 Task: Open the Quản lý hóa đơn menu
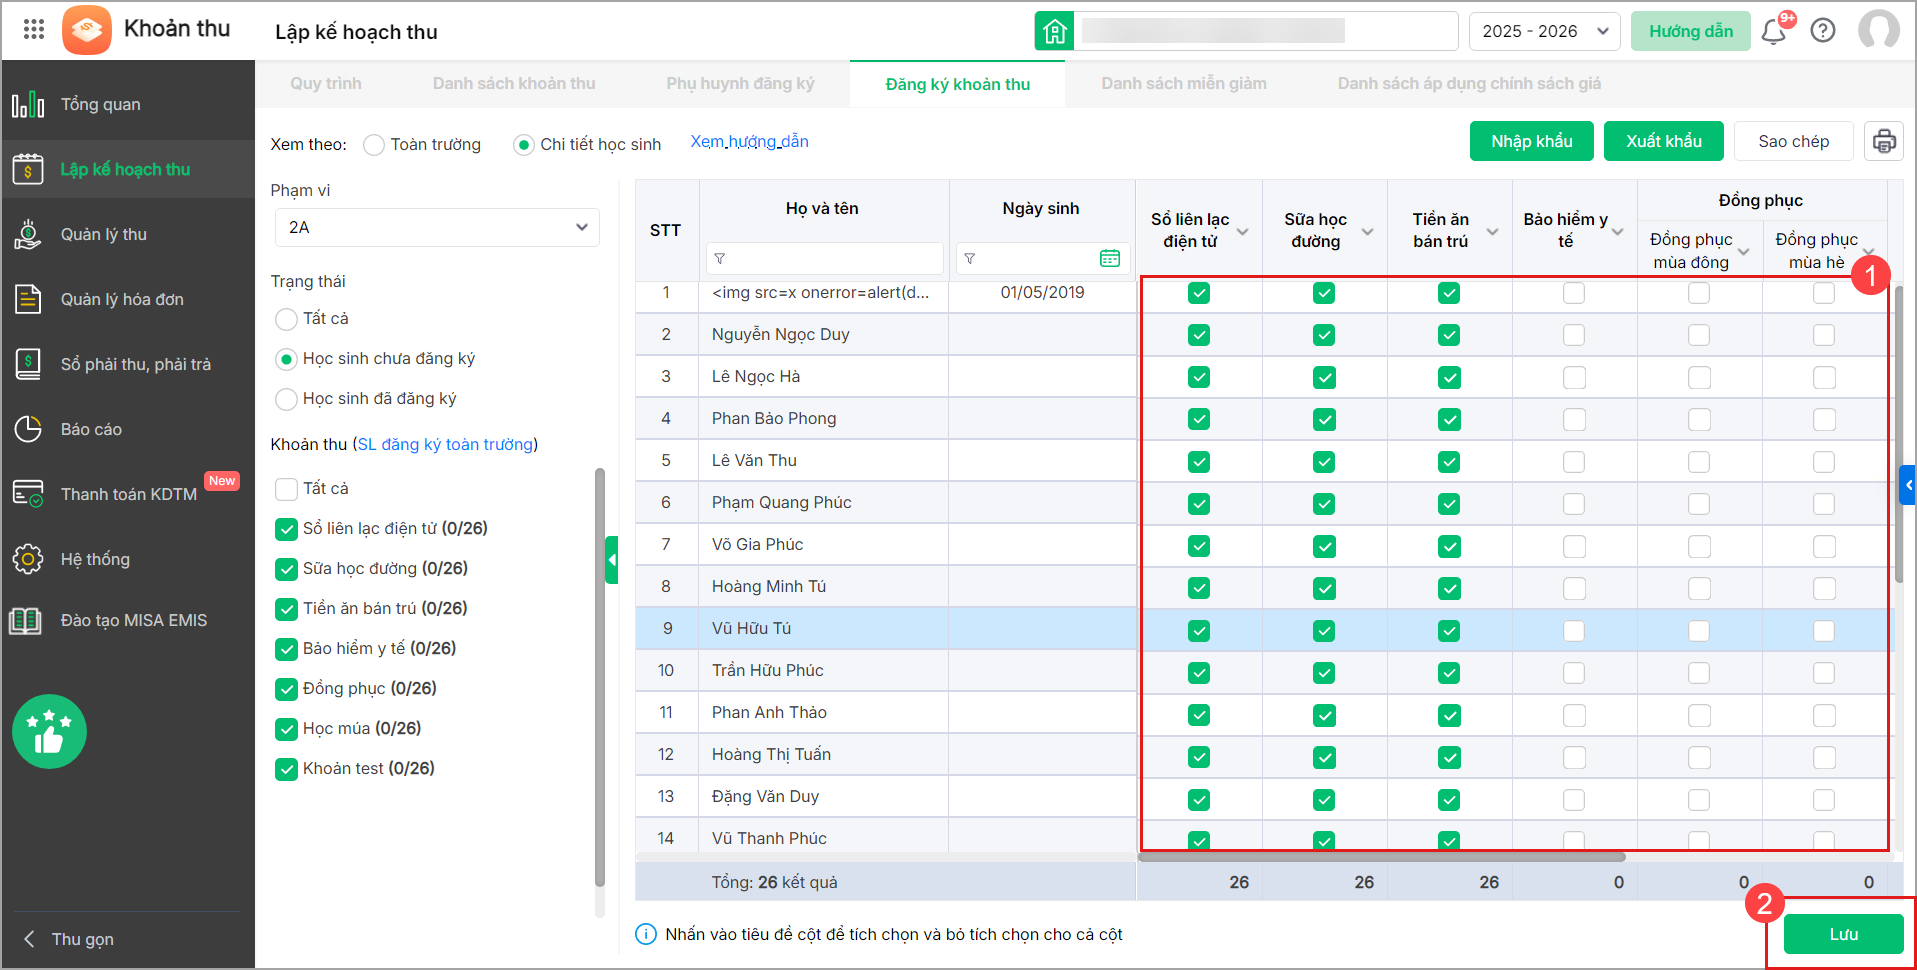(x=122, y=299)
